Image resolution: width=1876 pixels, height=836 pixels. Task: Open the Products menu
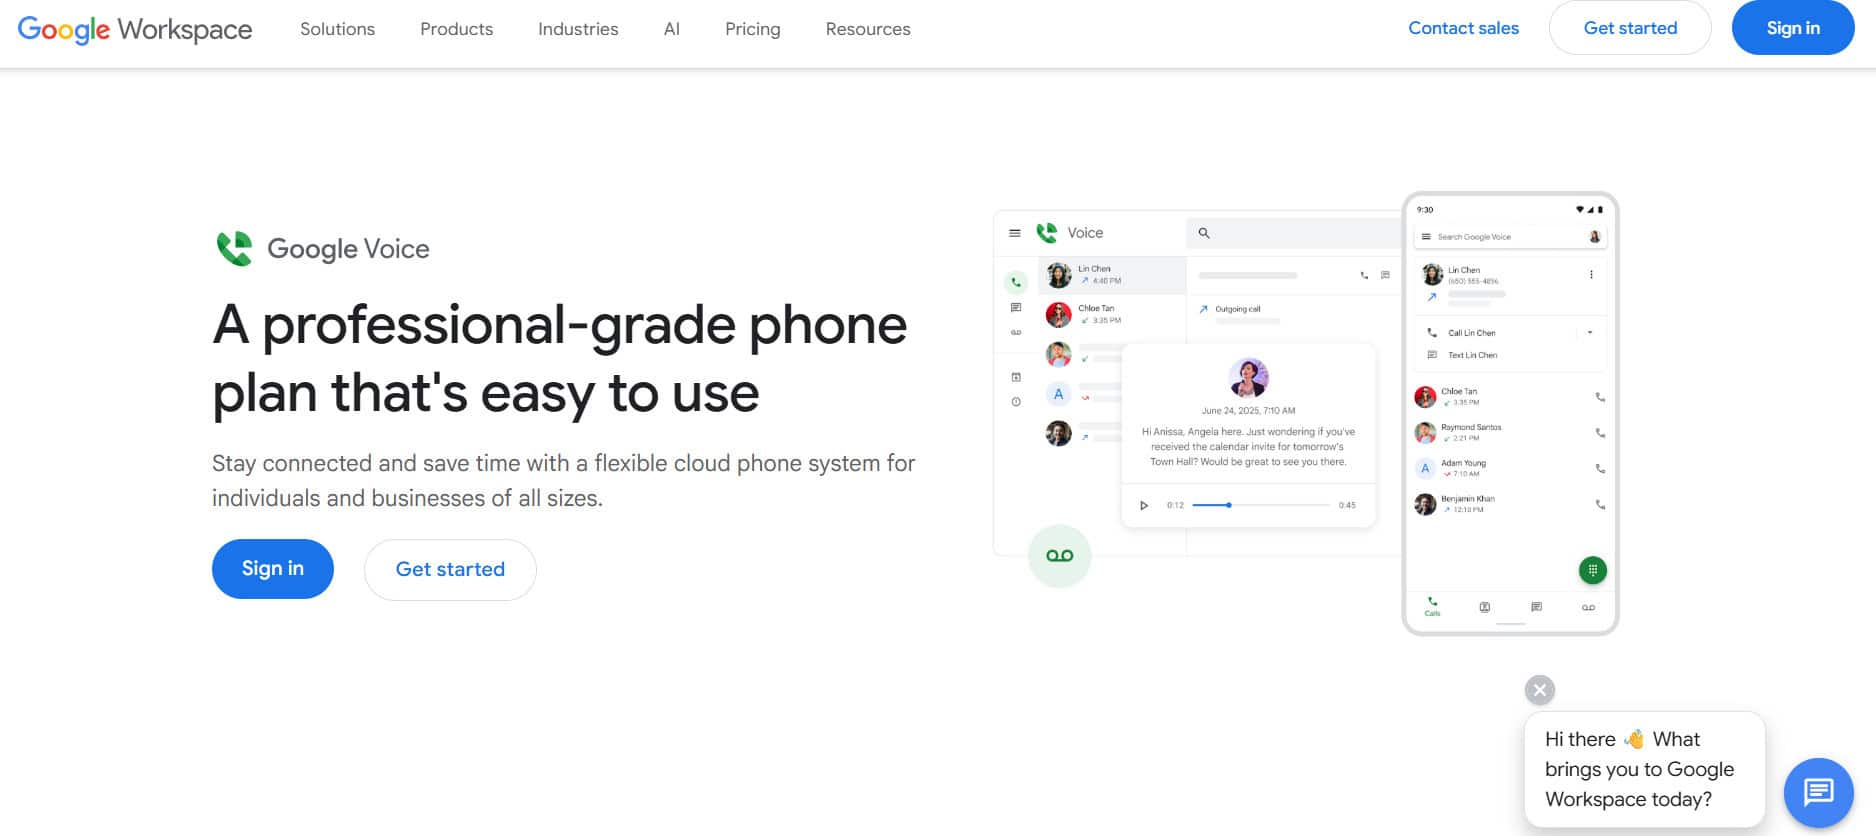click(x=456, y=29)
